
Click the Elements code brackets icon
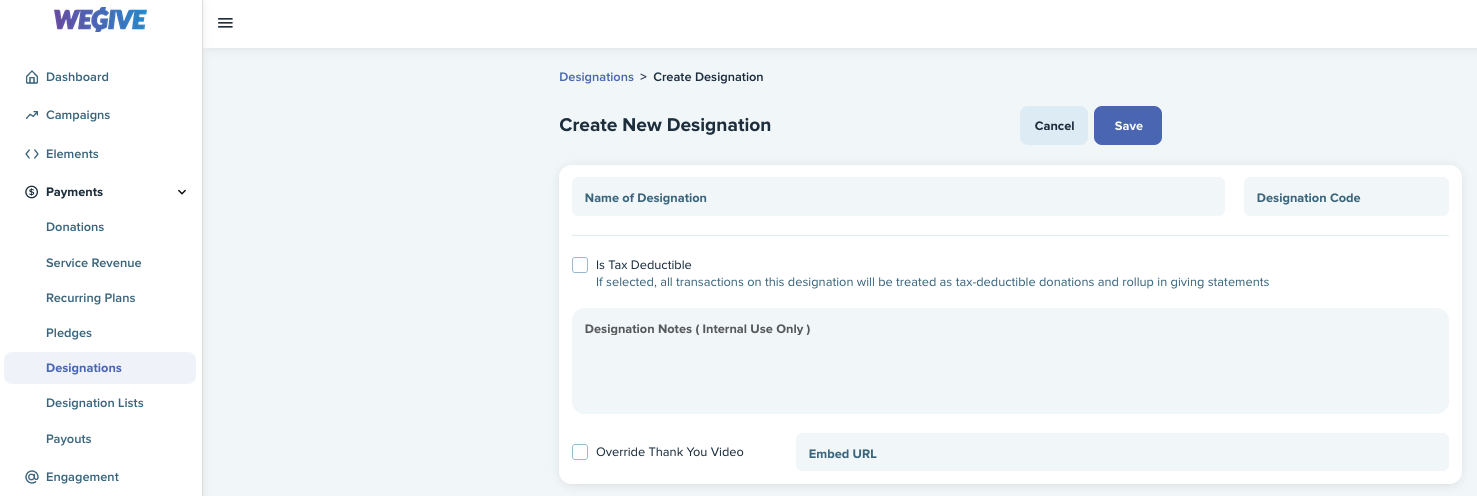[x=32, y=154]
